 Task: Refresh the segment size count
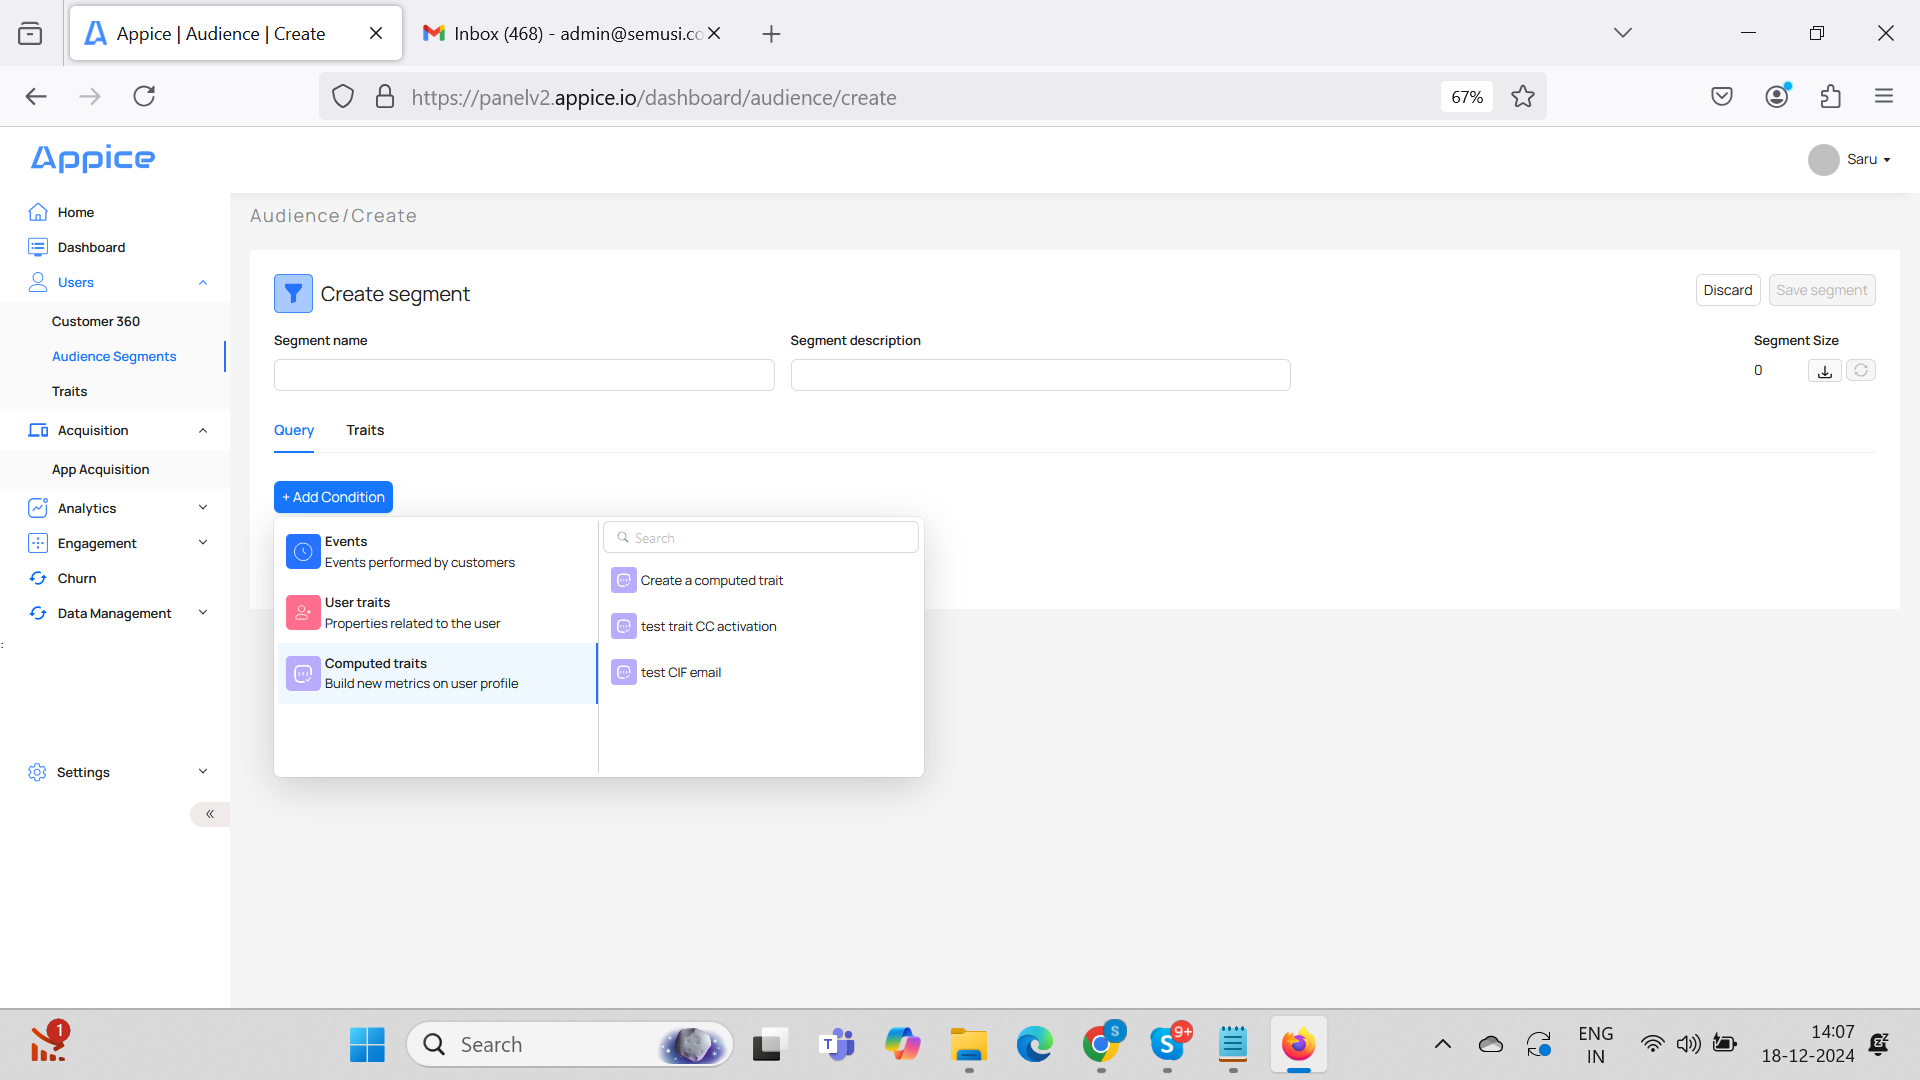tap(1861, 370)
